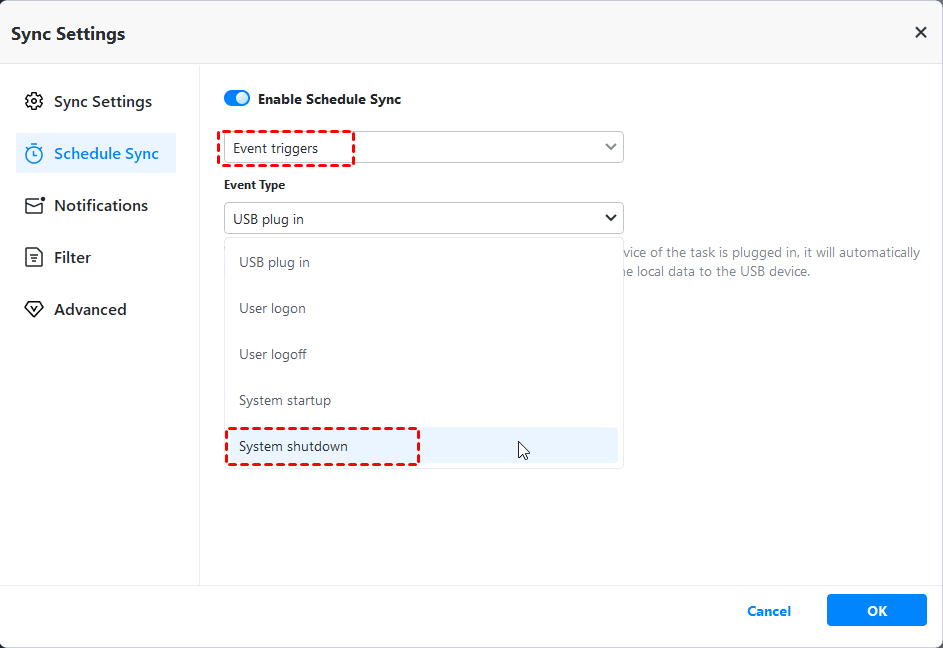The image size is (943, 648).
Task: Switch to the Advanced tab
Action: (x=90, y=309)
